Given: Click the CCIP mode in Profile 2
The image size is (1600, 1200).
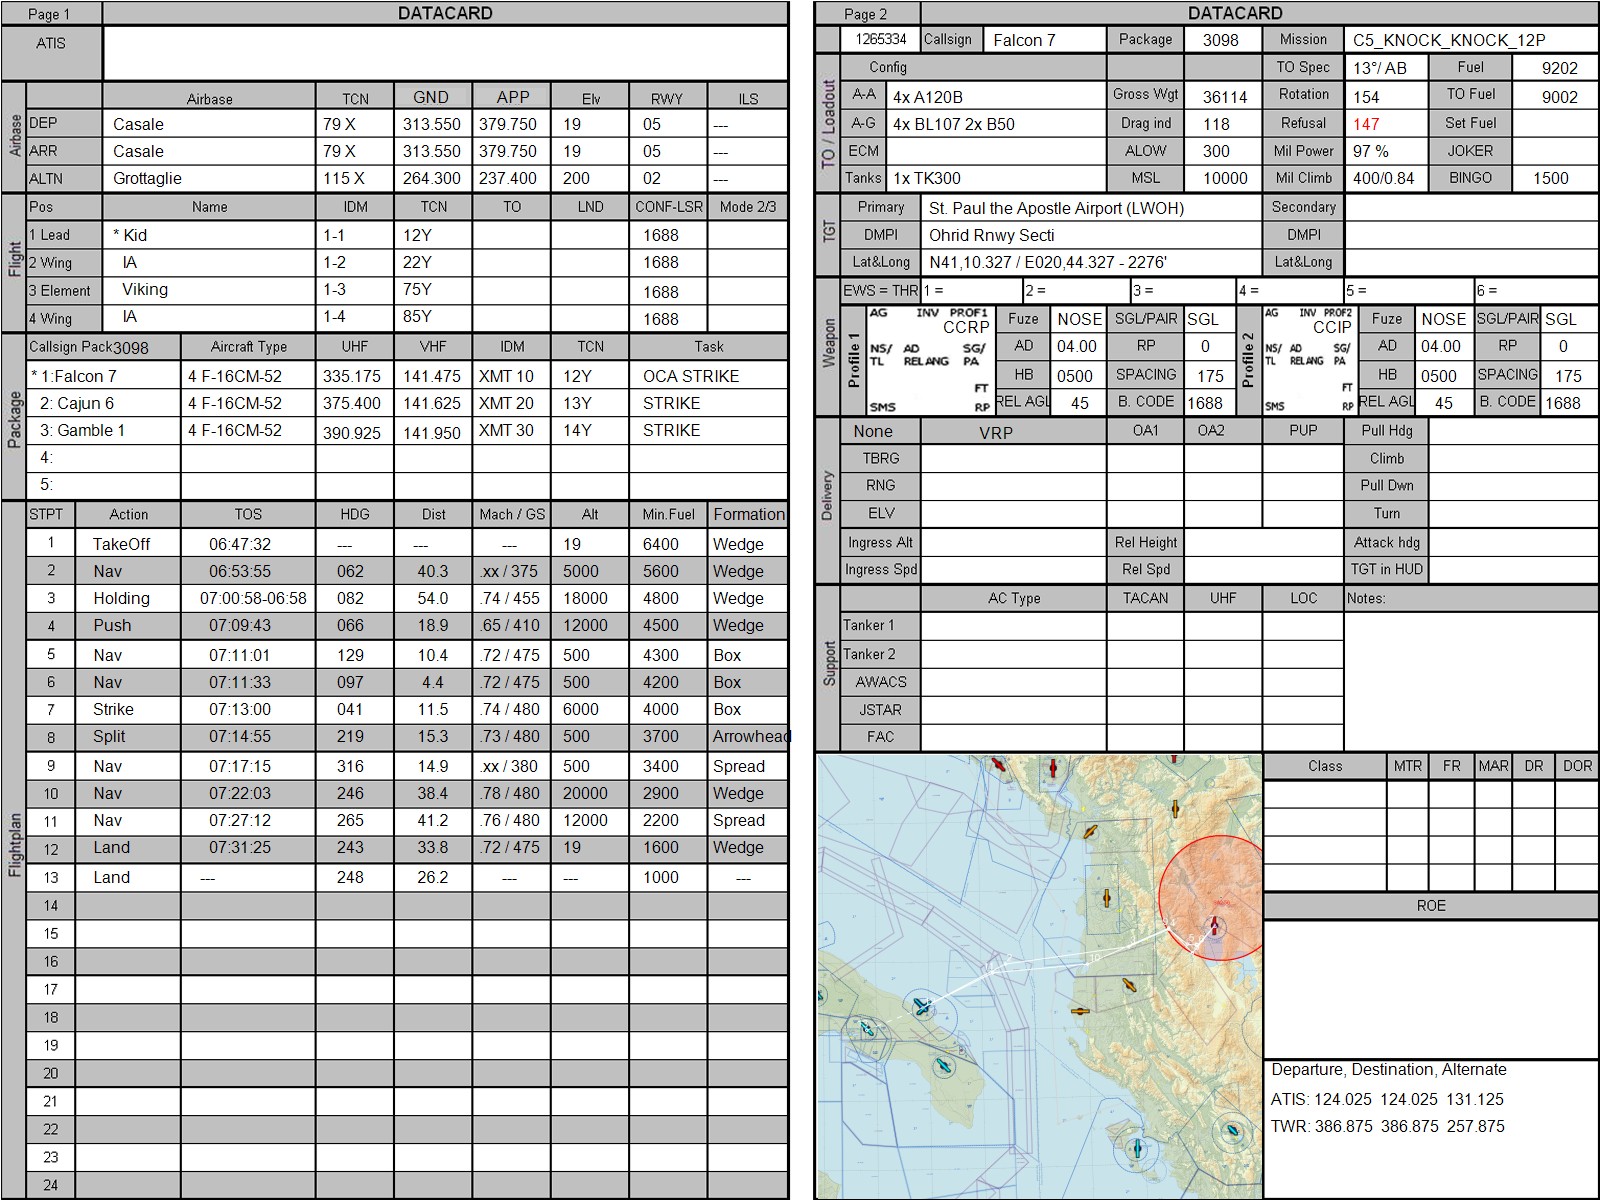Looking at the screenshot, I should [1332, 327].
